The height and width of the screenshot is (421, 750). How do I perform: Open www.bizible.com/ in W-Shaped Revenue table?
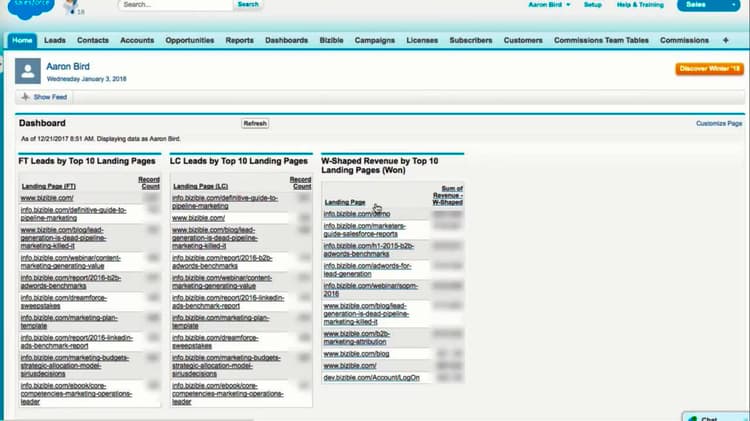tap(350, 366)
